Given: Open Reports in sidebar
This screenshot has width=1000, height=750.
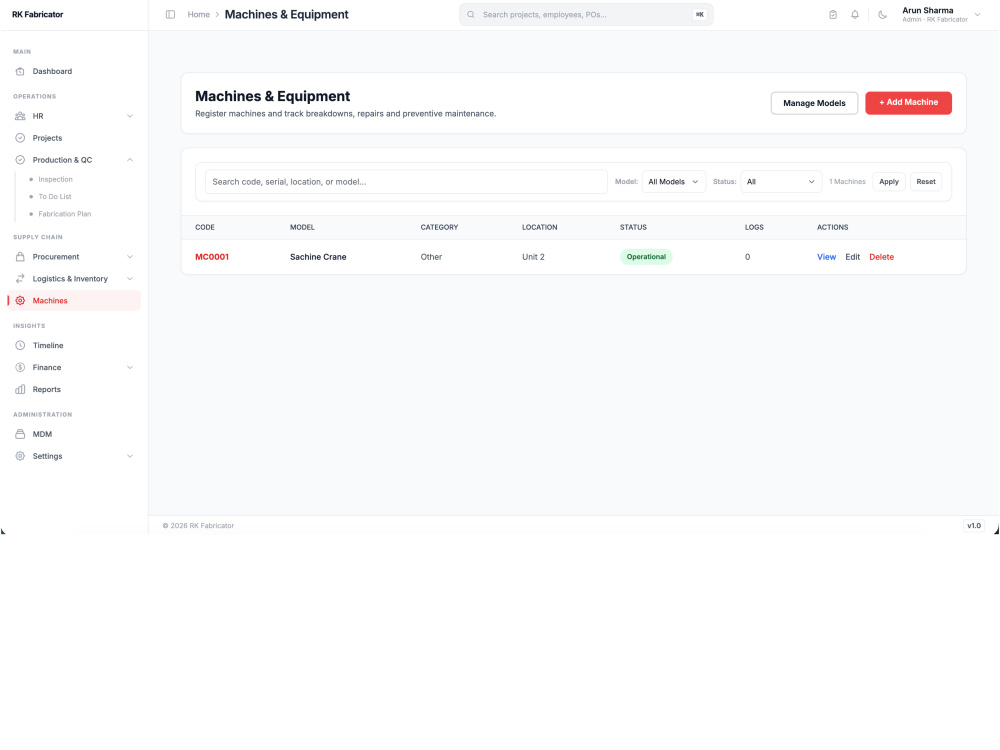Looking at the screenshot, I should pyautogui.click(x=47, y=389).
